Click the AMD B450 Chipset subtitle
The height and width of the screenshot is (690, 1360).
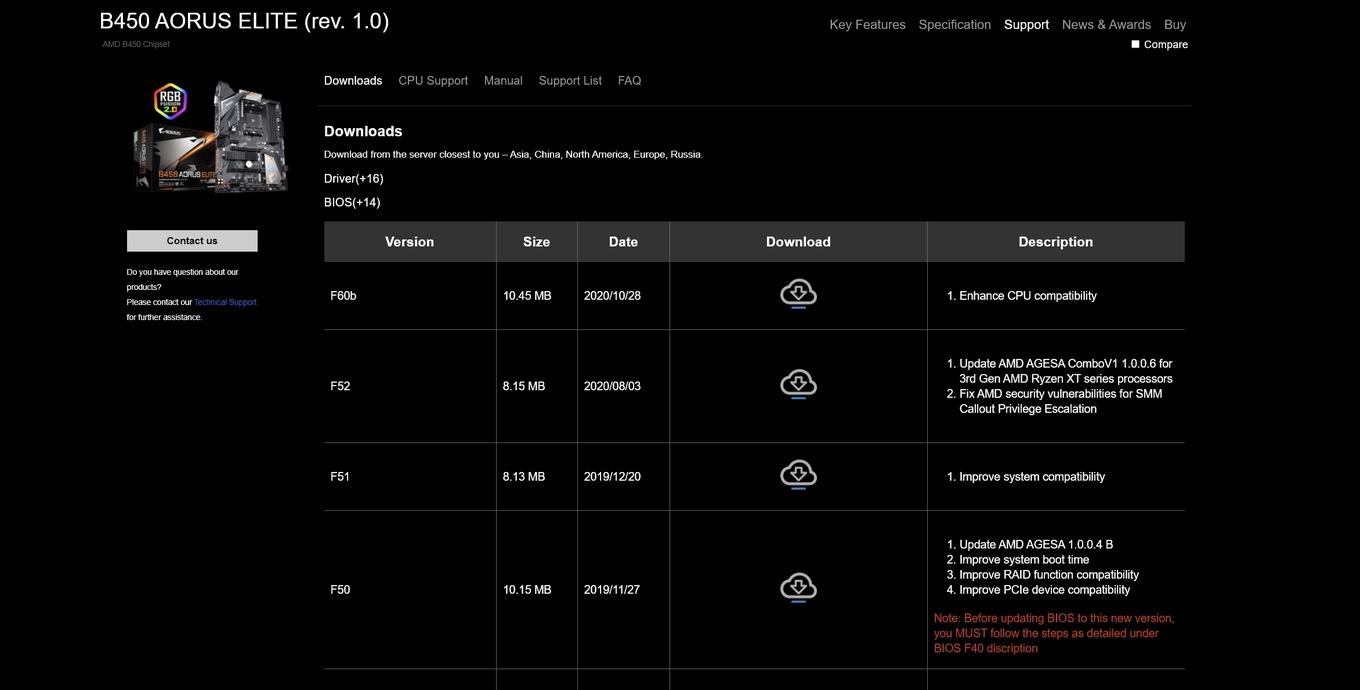pos(136,44)
